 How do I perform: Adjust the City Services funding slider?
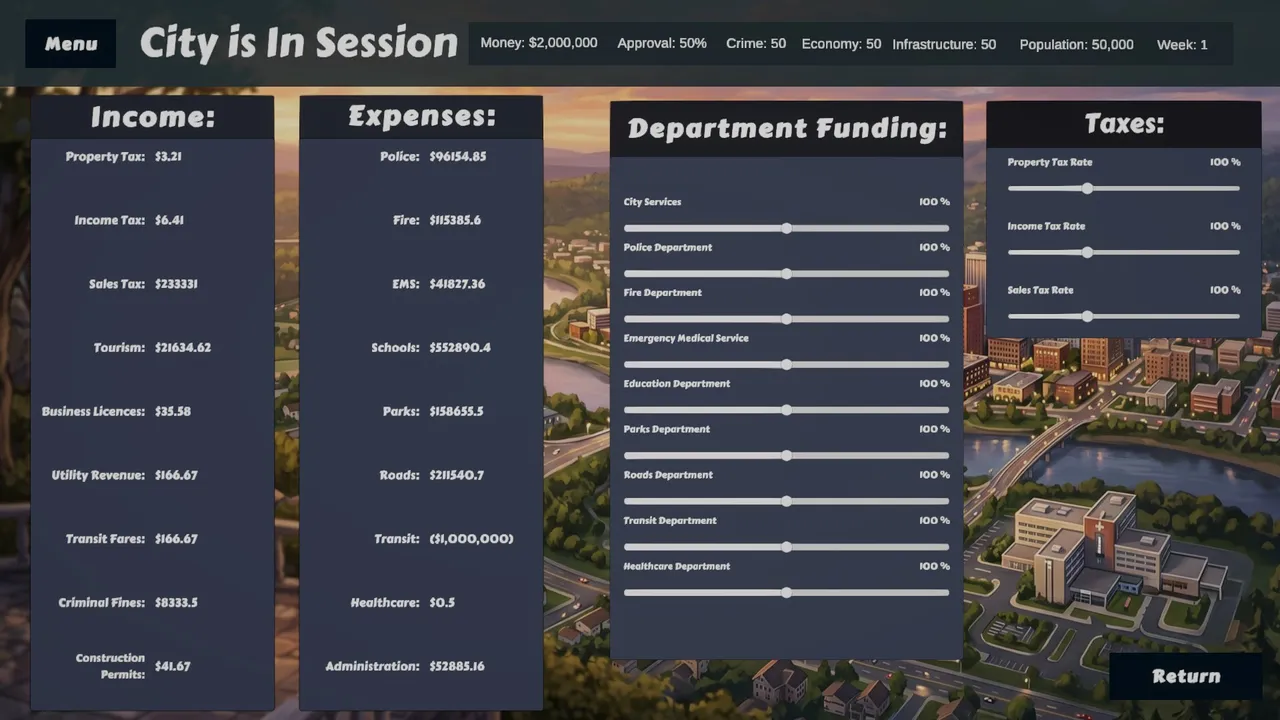[786, 228]
